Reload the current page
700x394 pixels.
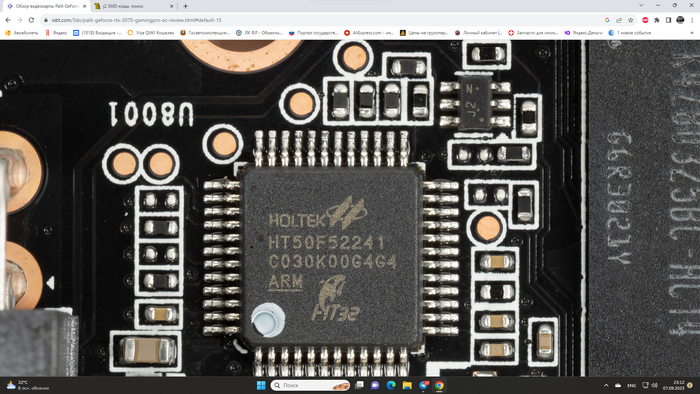point(31,20)
